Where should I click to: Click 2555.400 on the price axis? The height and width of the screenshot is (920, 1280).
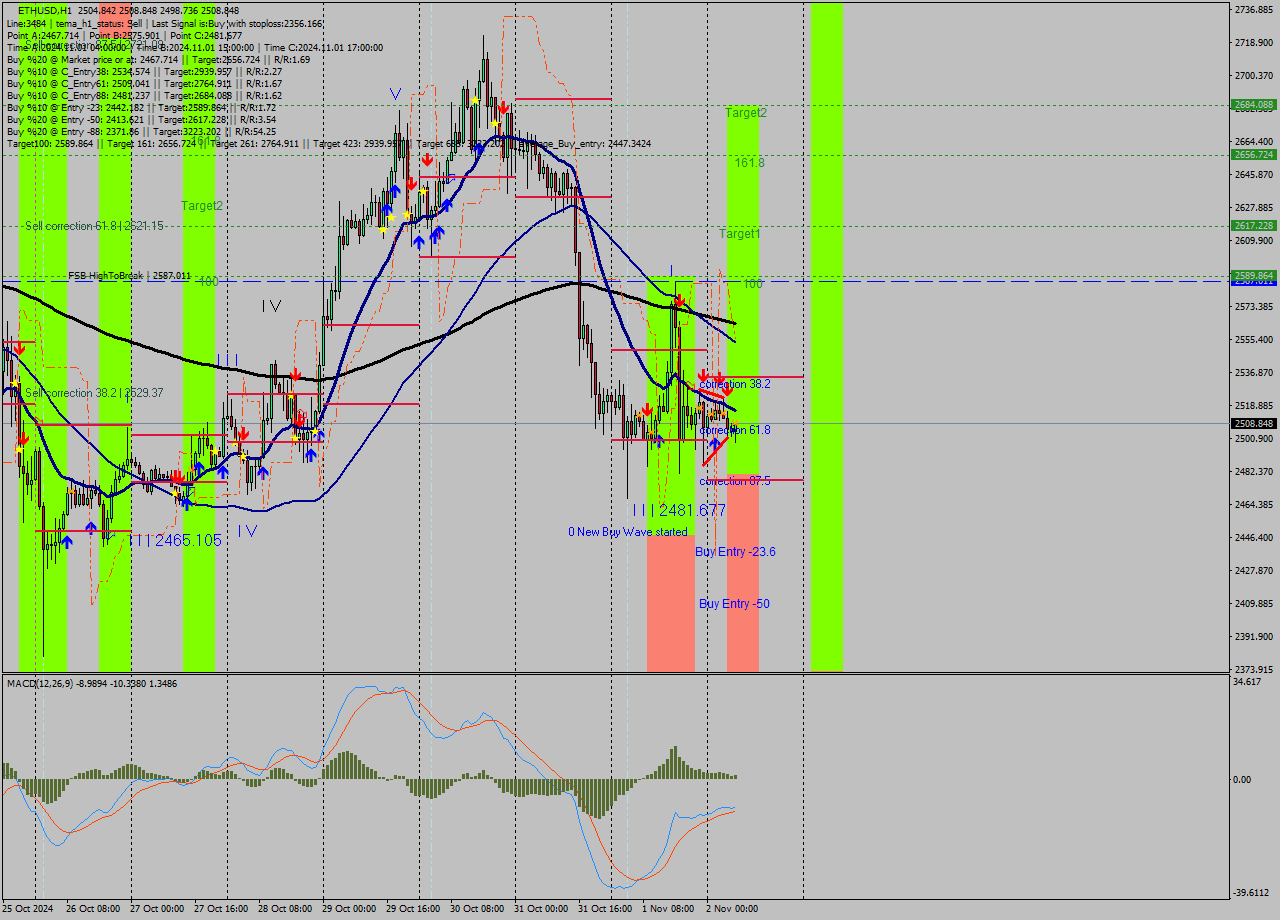click(1253, 340)
